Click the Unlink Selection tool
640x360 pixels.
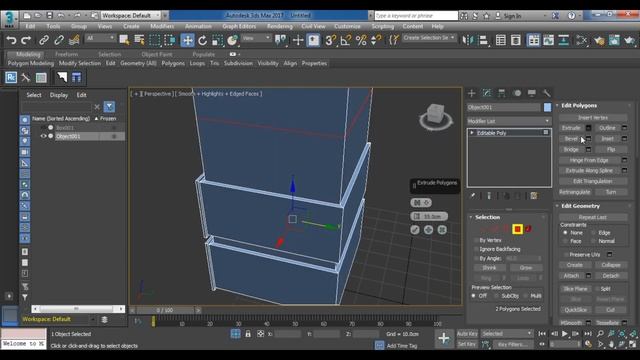(x=59, y=40)
